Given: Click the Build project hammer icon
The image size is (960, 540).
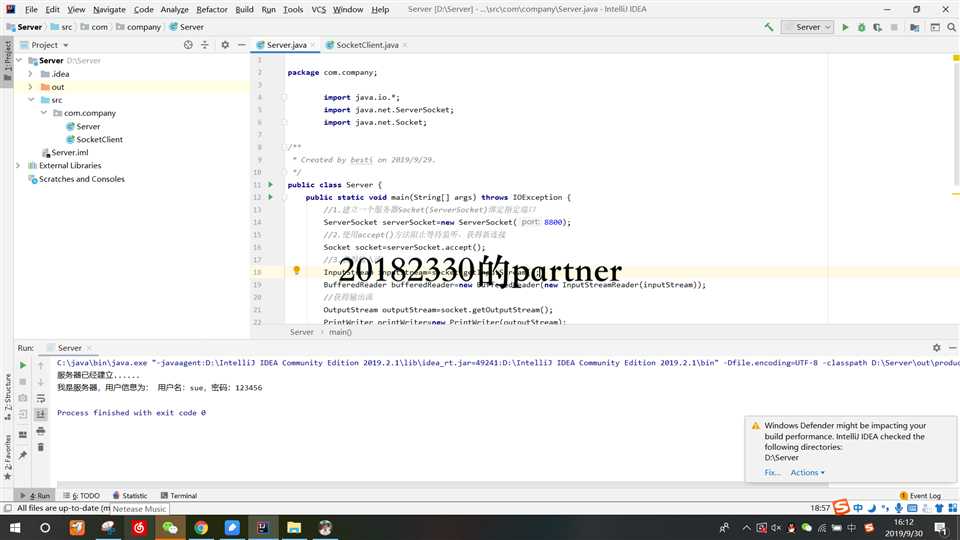Looking at the screenshot, I should [x=768, y=27].
